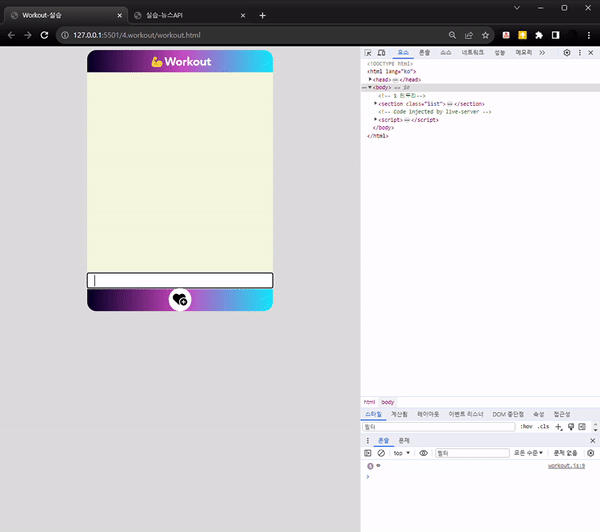Open the workout.js source link
This screenshot has height=532, width=600.
pyautogui.click(x=566, y=466)
